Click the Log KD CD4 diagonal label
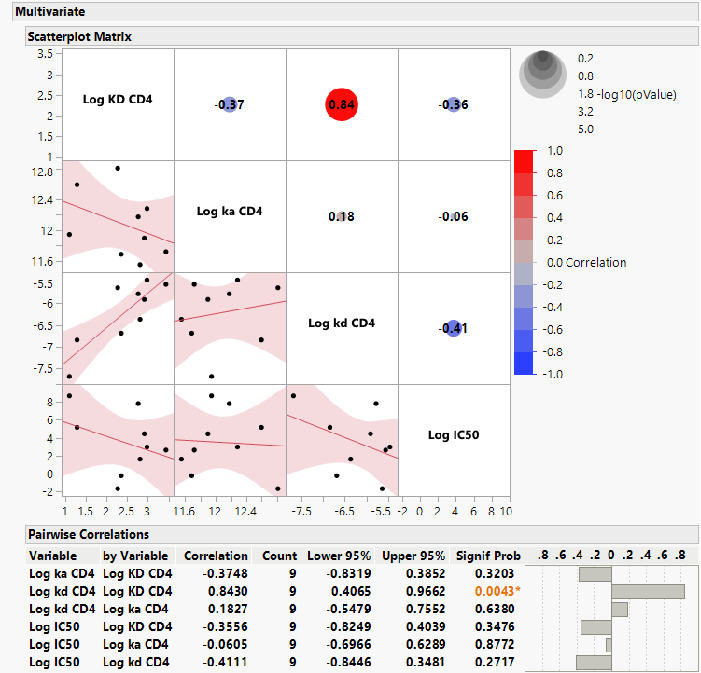 click(x=117, y=99)
